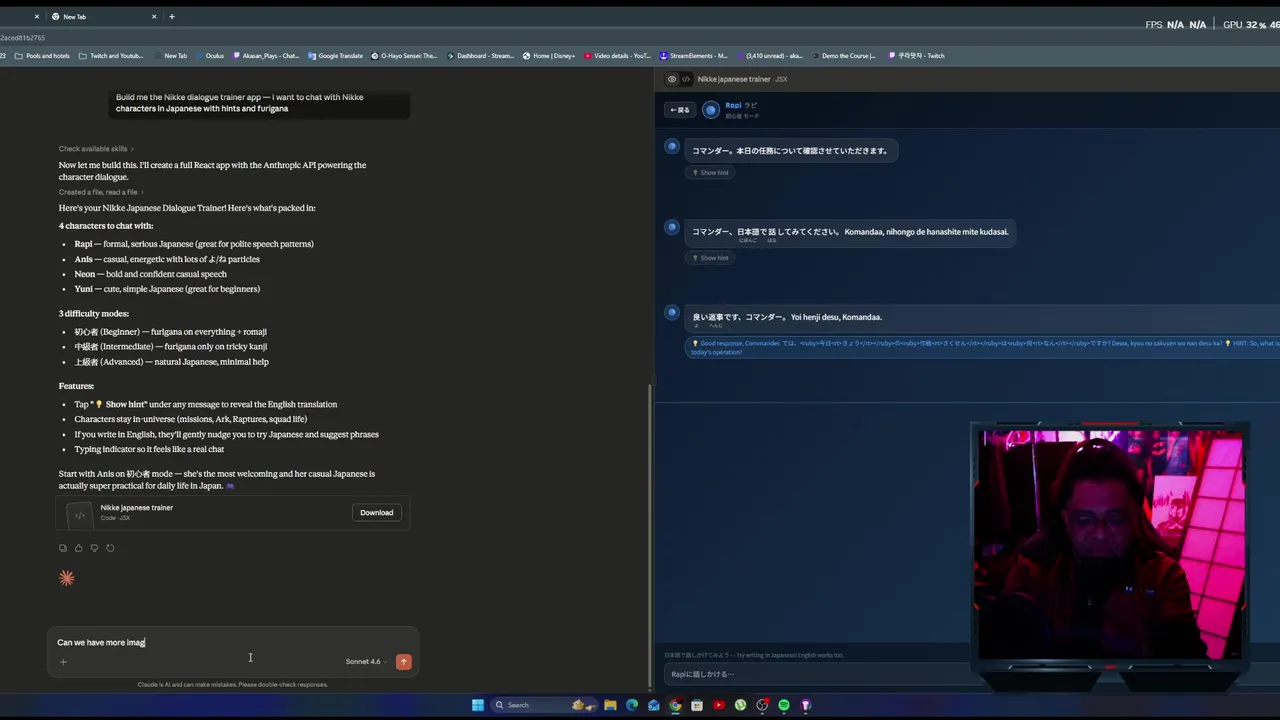
Task: Open OBS Studio from the taskbar
Action: (762, 705)
